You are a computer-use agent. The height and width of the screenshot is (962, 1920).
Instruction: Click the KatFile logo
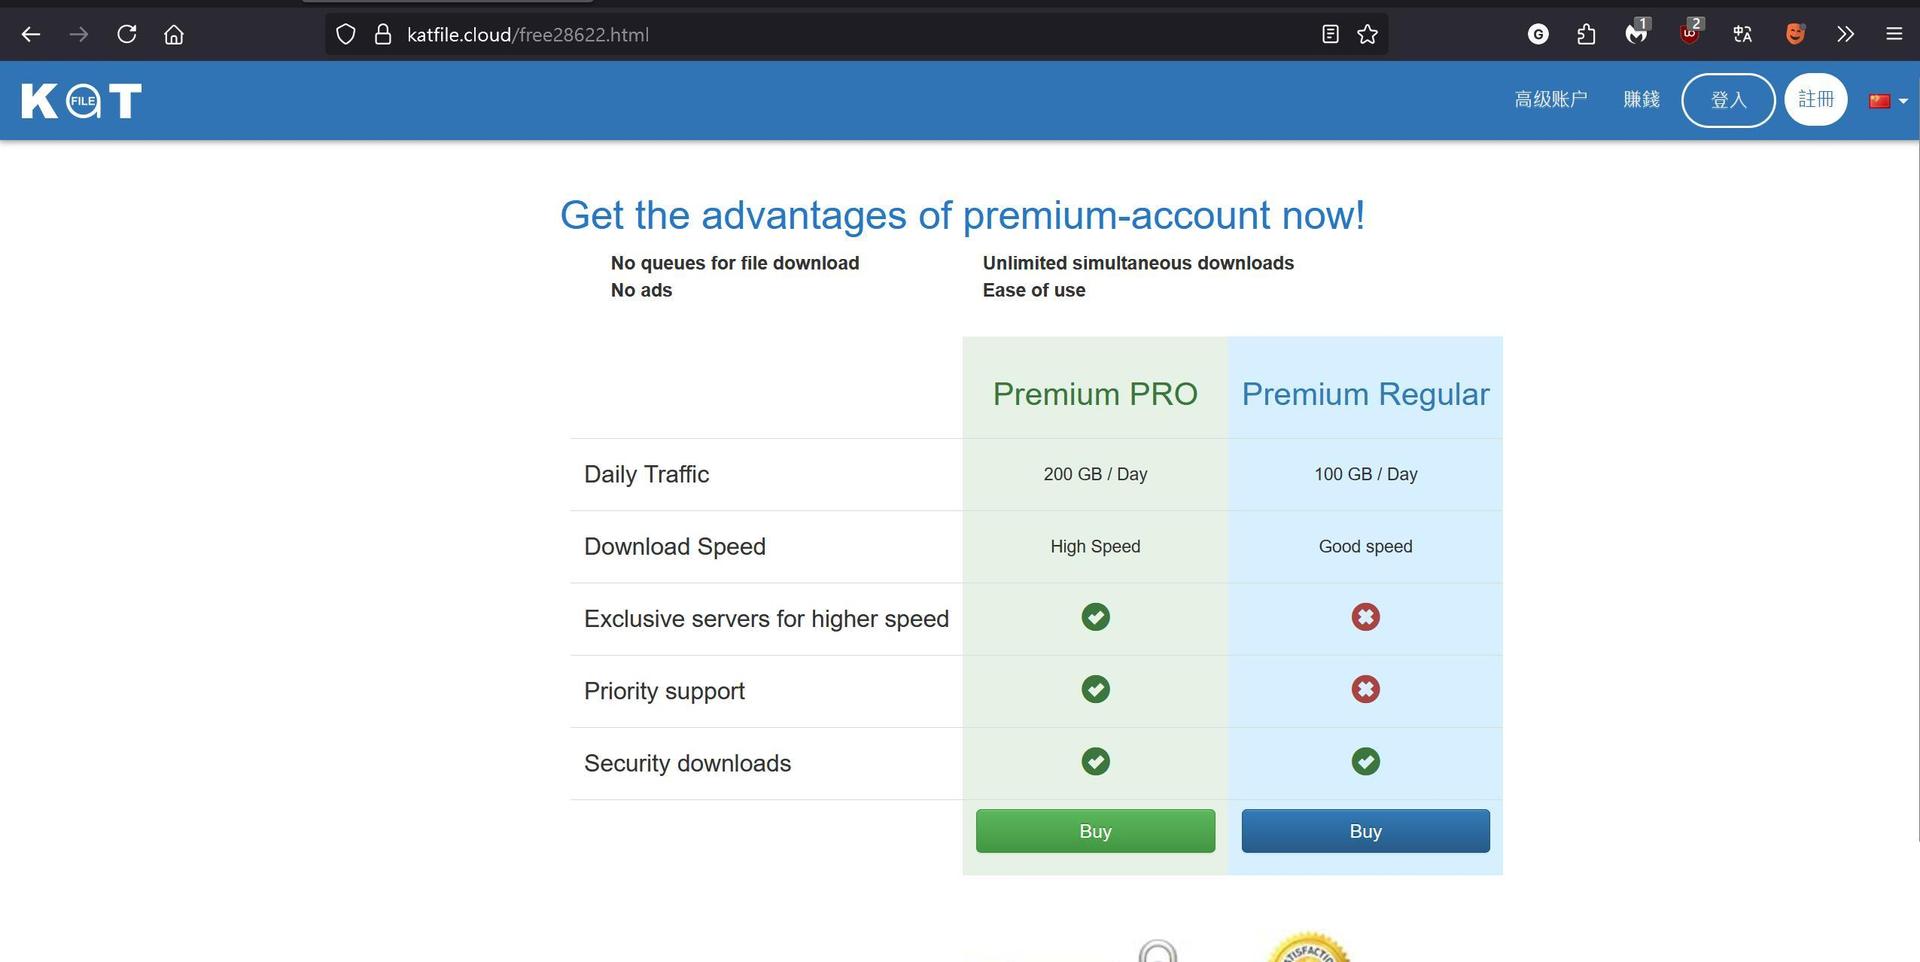(81, 100)
